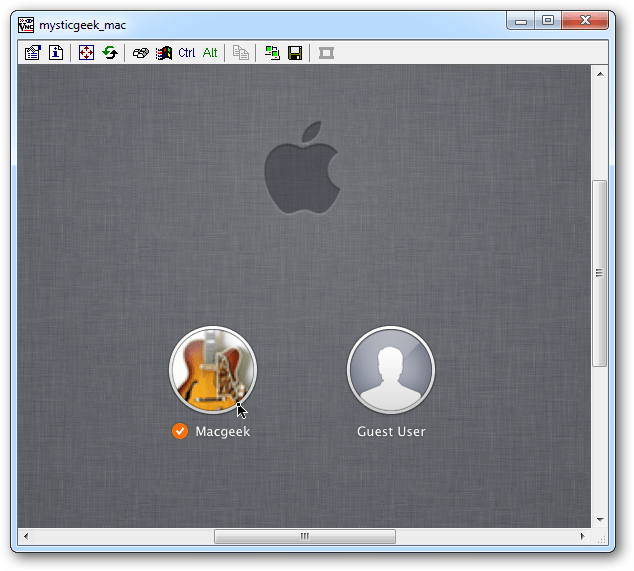Screen dimensions: 634x571
Task: Select the Macgeek guitar avatar
Action: pos(213,370)
